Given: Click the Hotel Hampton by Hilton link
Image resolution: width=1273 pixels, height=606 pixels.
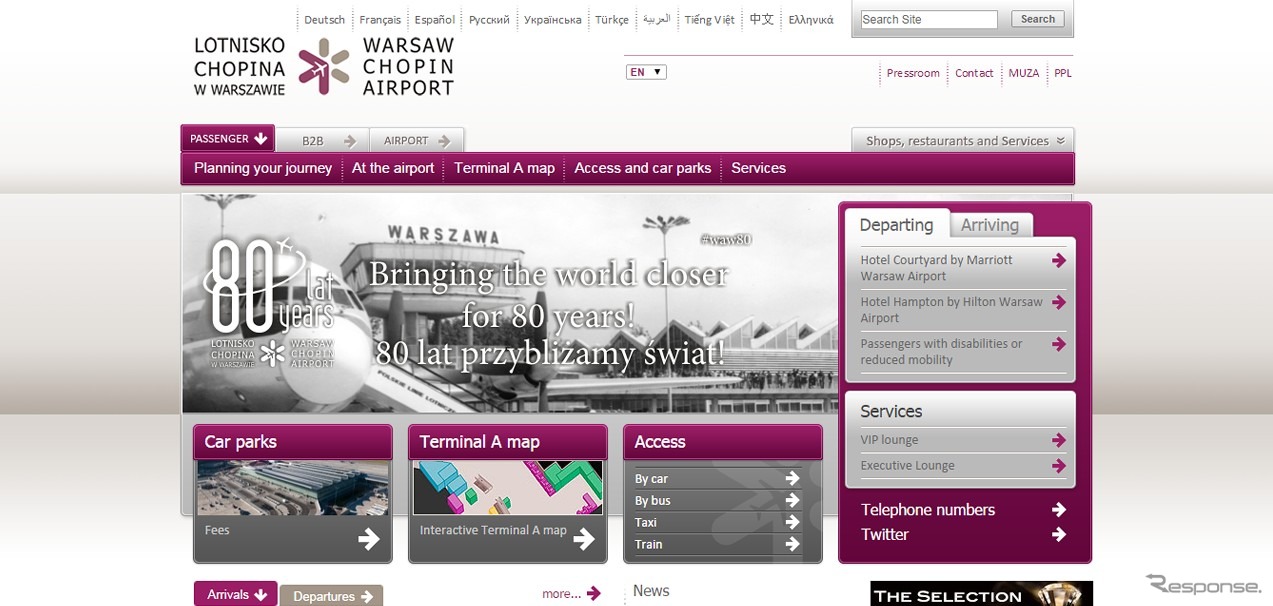Looking at the screenshot, I should (x=952, y=310).
